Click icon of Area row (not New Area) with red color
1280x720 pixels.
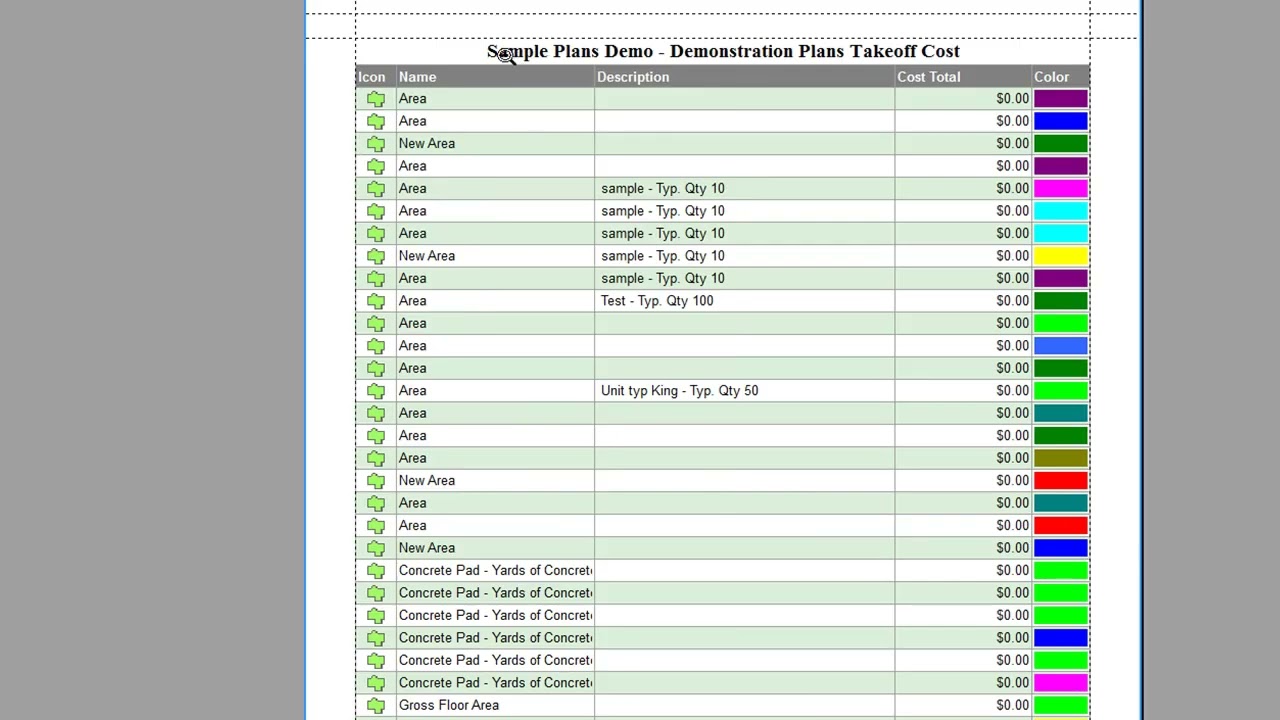(376, 526)
